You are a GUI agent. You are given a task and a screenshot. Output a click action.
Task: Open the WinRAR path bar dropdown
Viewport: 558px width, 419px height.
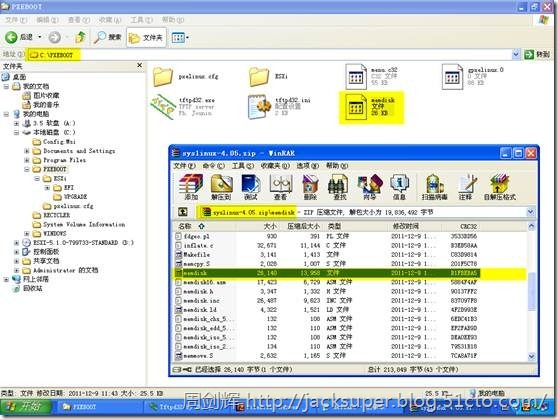(531, 212)
